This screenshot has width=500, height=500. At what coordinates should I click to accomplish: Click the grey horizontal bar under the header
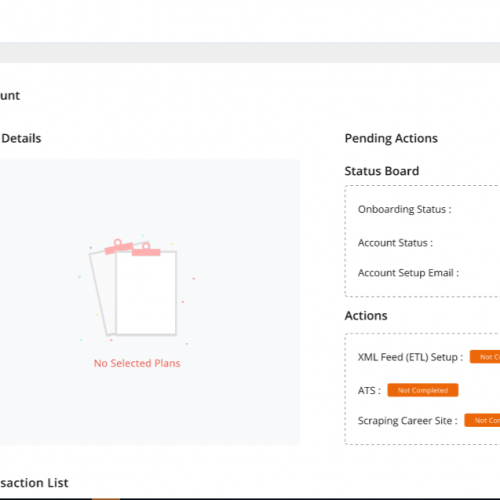[x=250, y=53]
